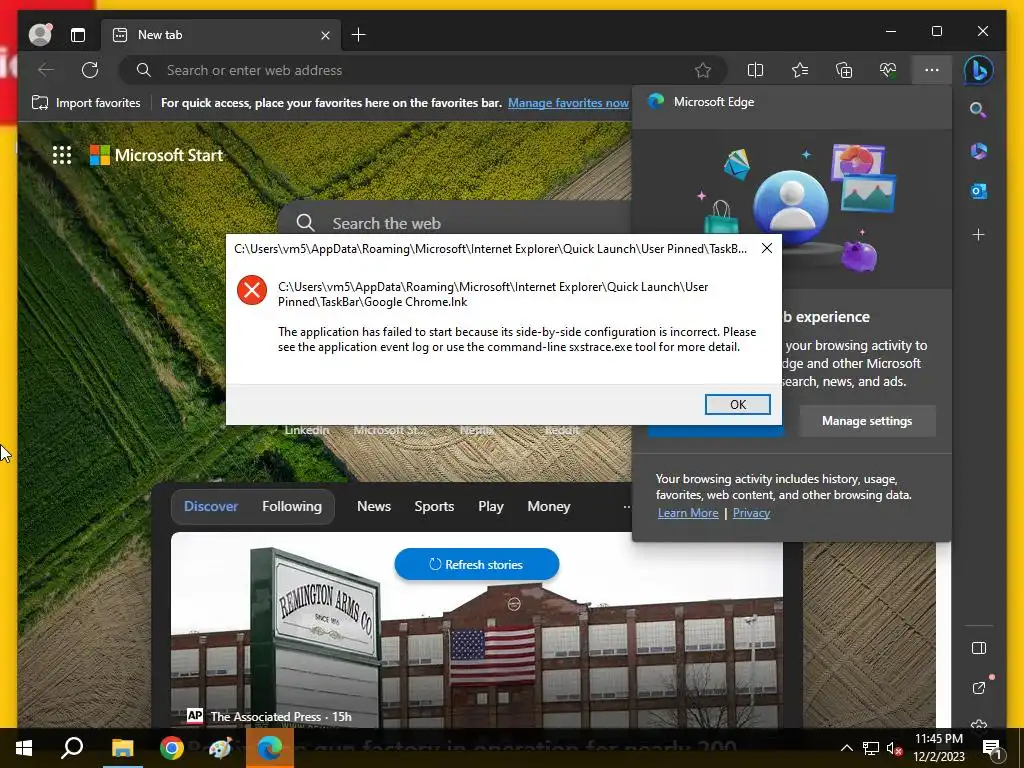Click the taskbar clock showing 11:45 PM
This screenshot has width=1024, height=768.
[x=938, y=748]
